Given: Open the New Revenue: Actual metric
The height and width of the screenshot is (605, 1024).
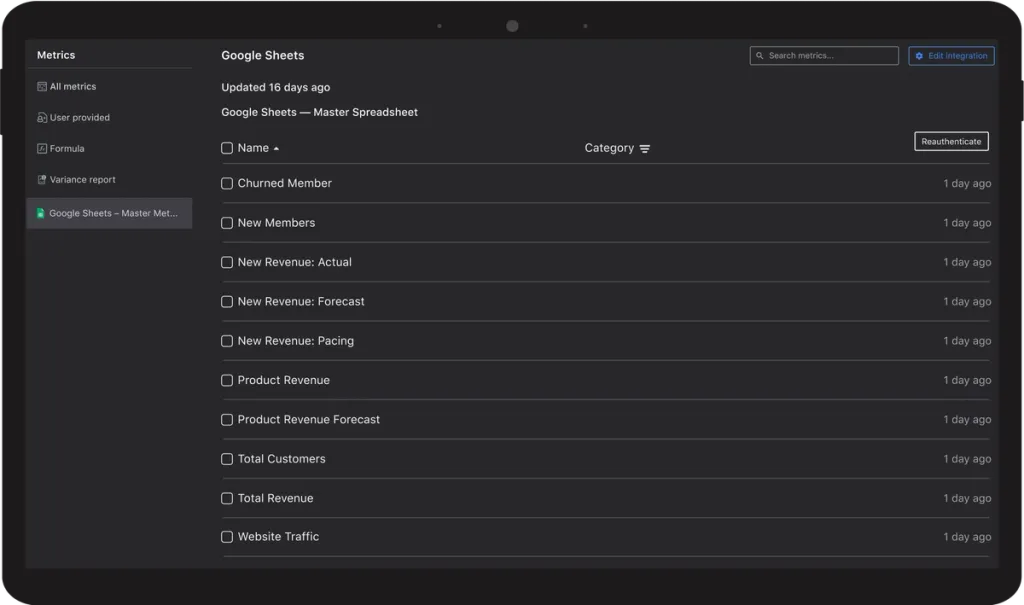Looking at the screenshot, I should (295, 262).
